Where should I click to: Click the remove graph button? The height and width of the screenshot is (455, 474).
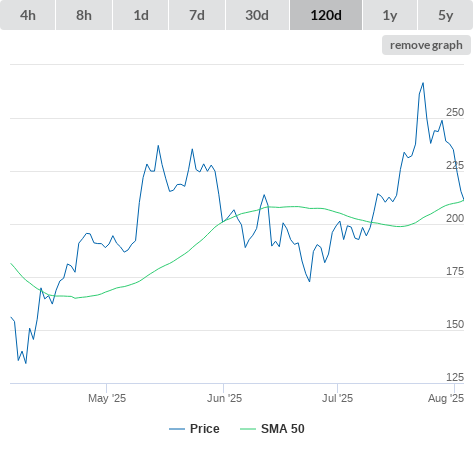pyautogui.click(x=426, y=45)
